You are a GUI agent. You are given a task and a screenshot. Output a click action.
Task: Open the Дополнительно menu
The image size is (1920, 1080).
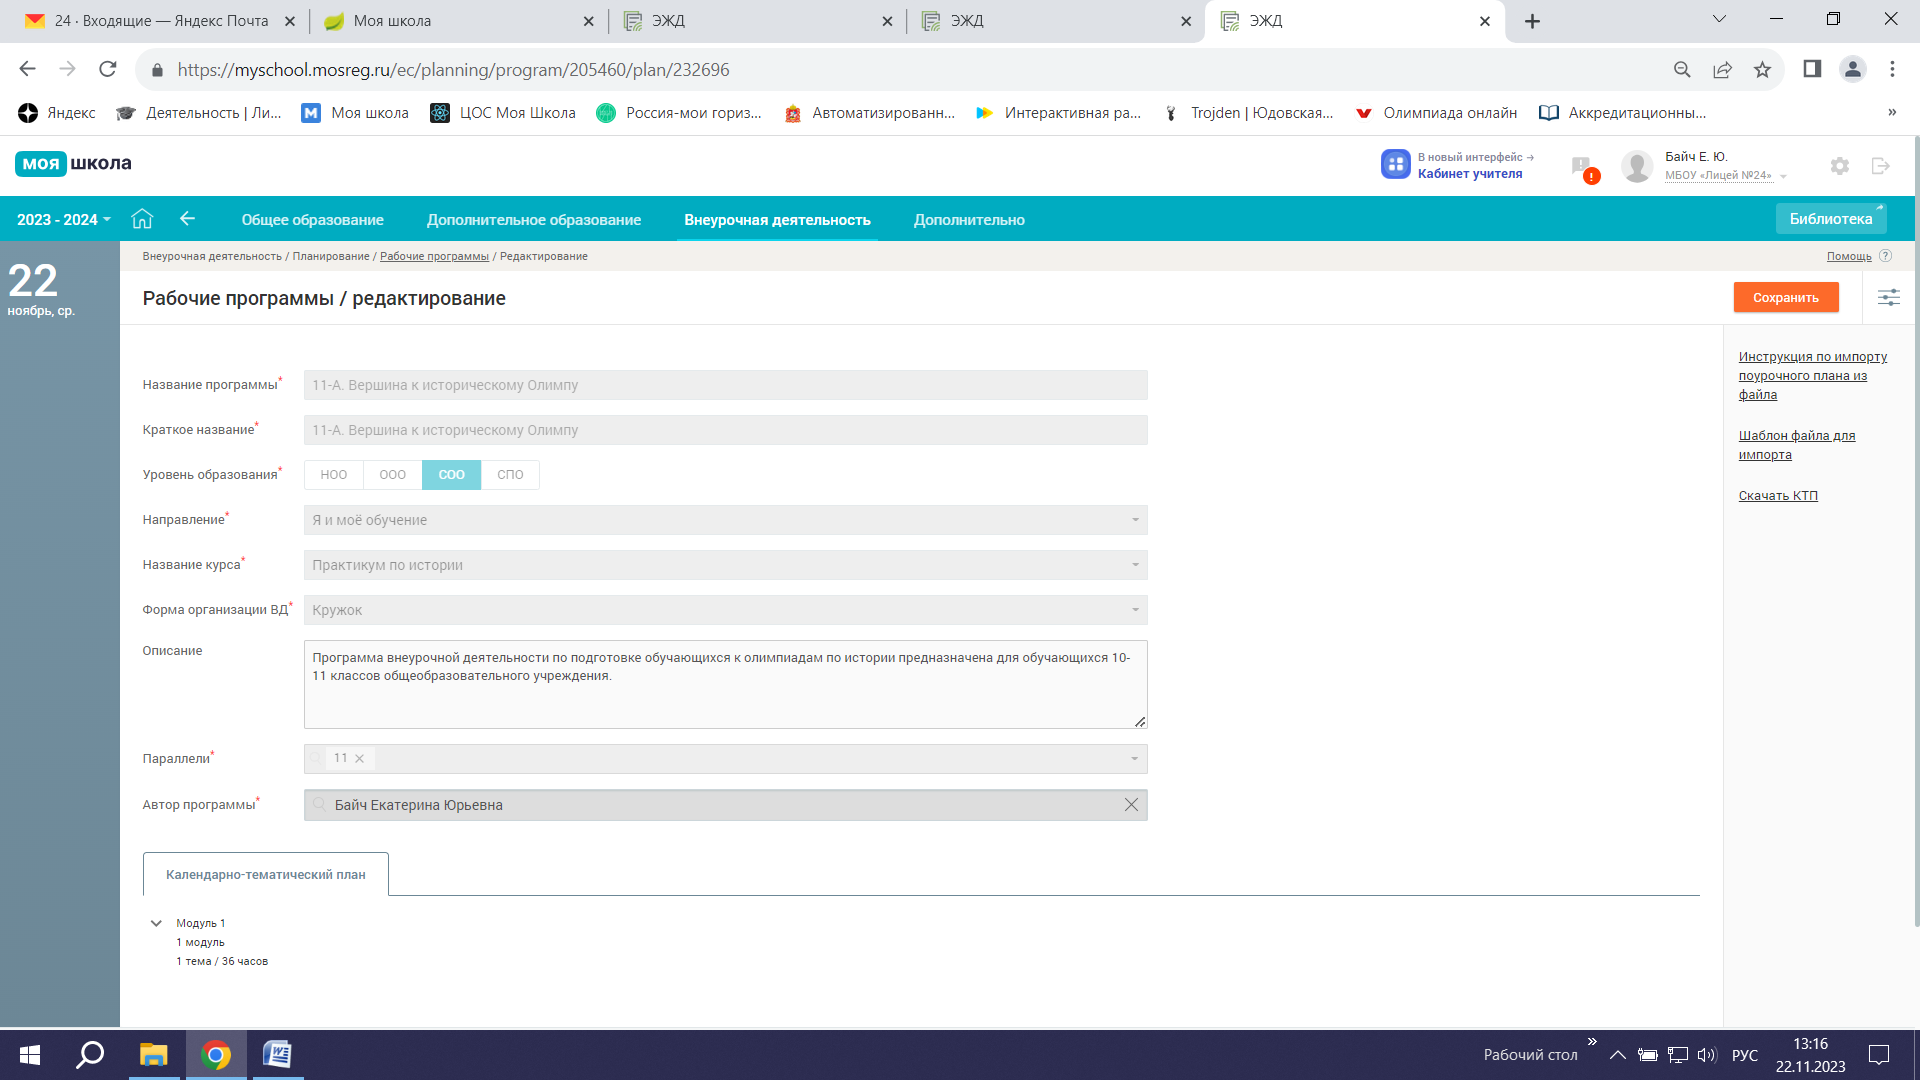(969, 220)
